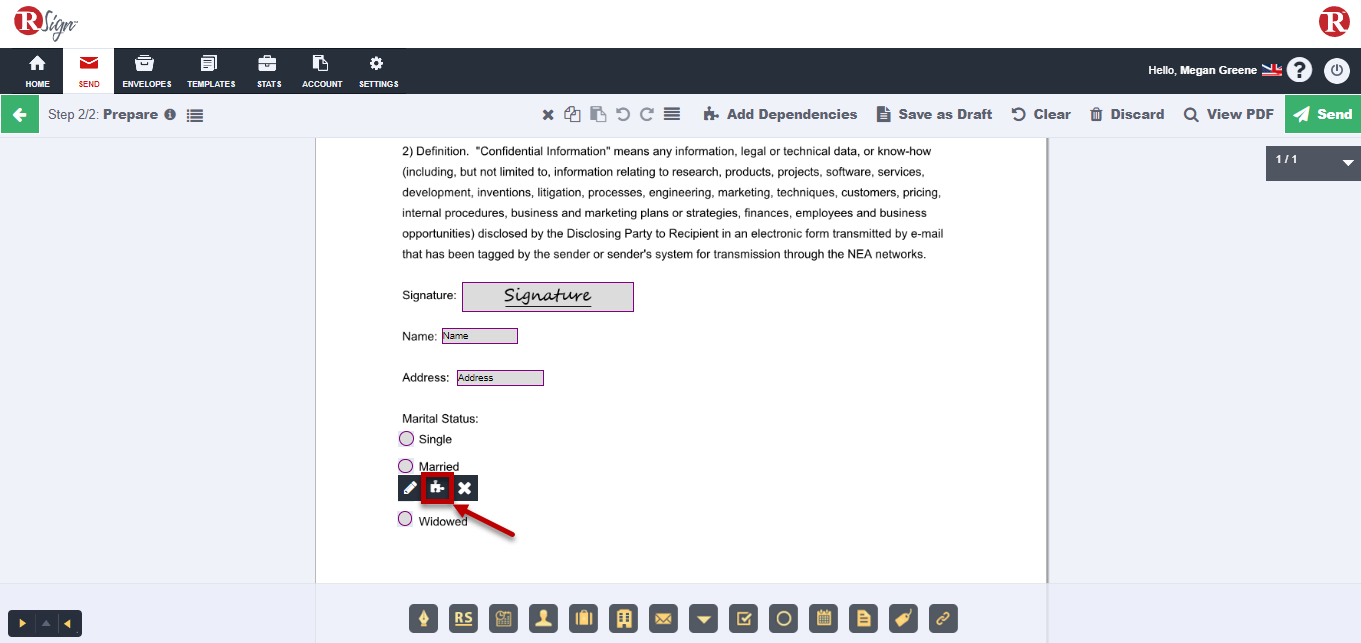
Task: Select the hyperlink chain tool
Action: click(x=943, y=619)
